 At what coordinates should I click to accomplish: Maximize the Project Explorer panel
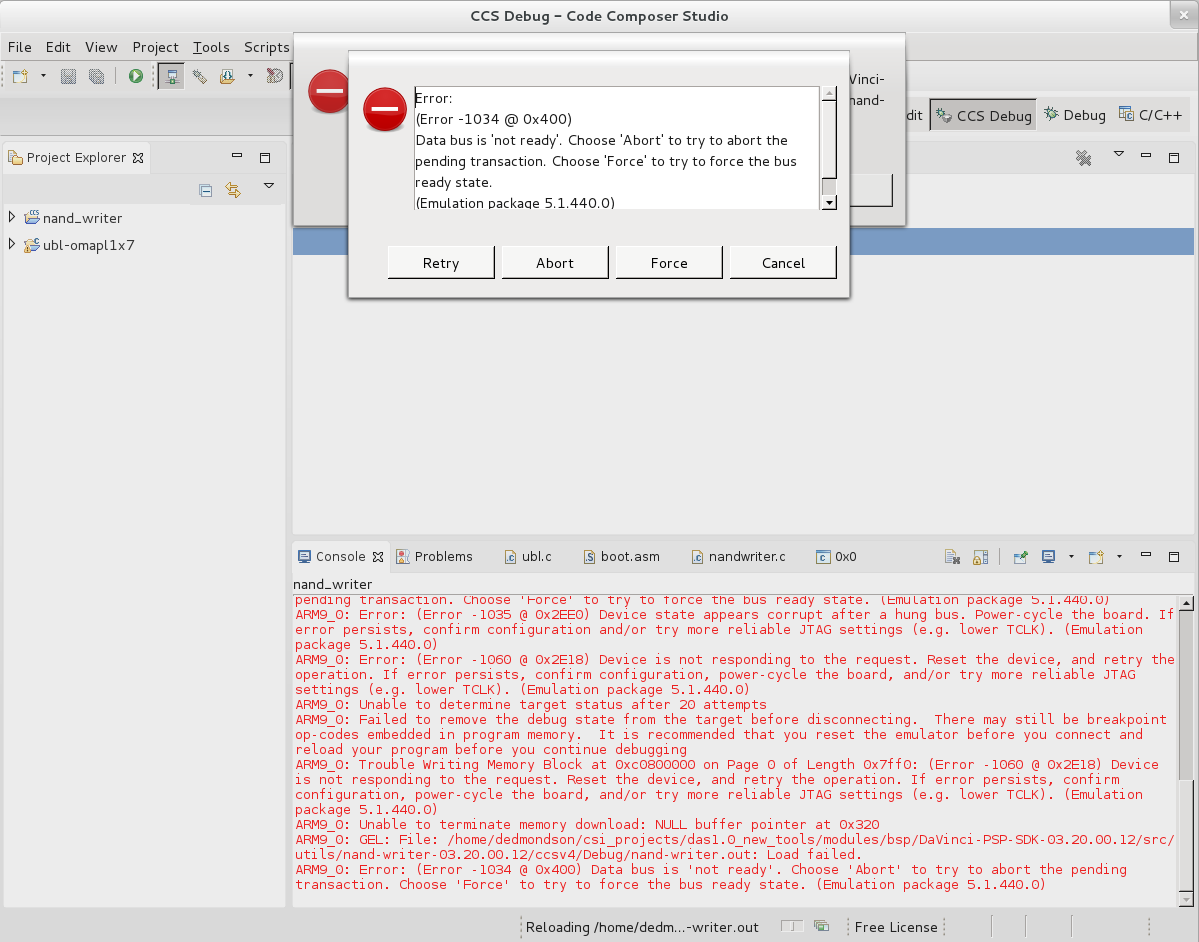click(265, 158)
